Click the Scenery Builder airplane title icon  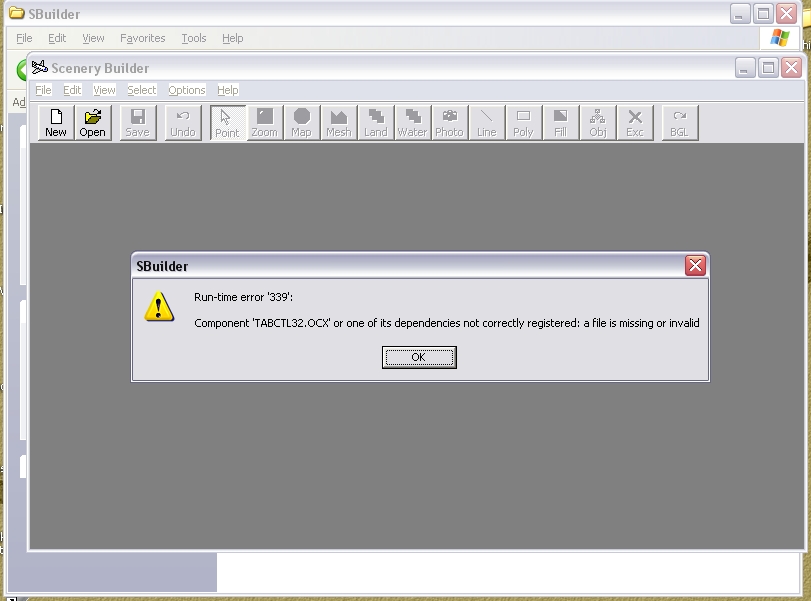(39, 68)
